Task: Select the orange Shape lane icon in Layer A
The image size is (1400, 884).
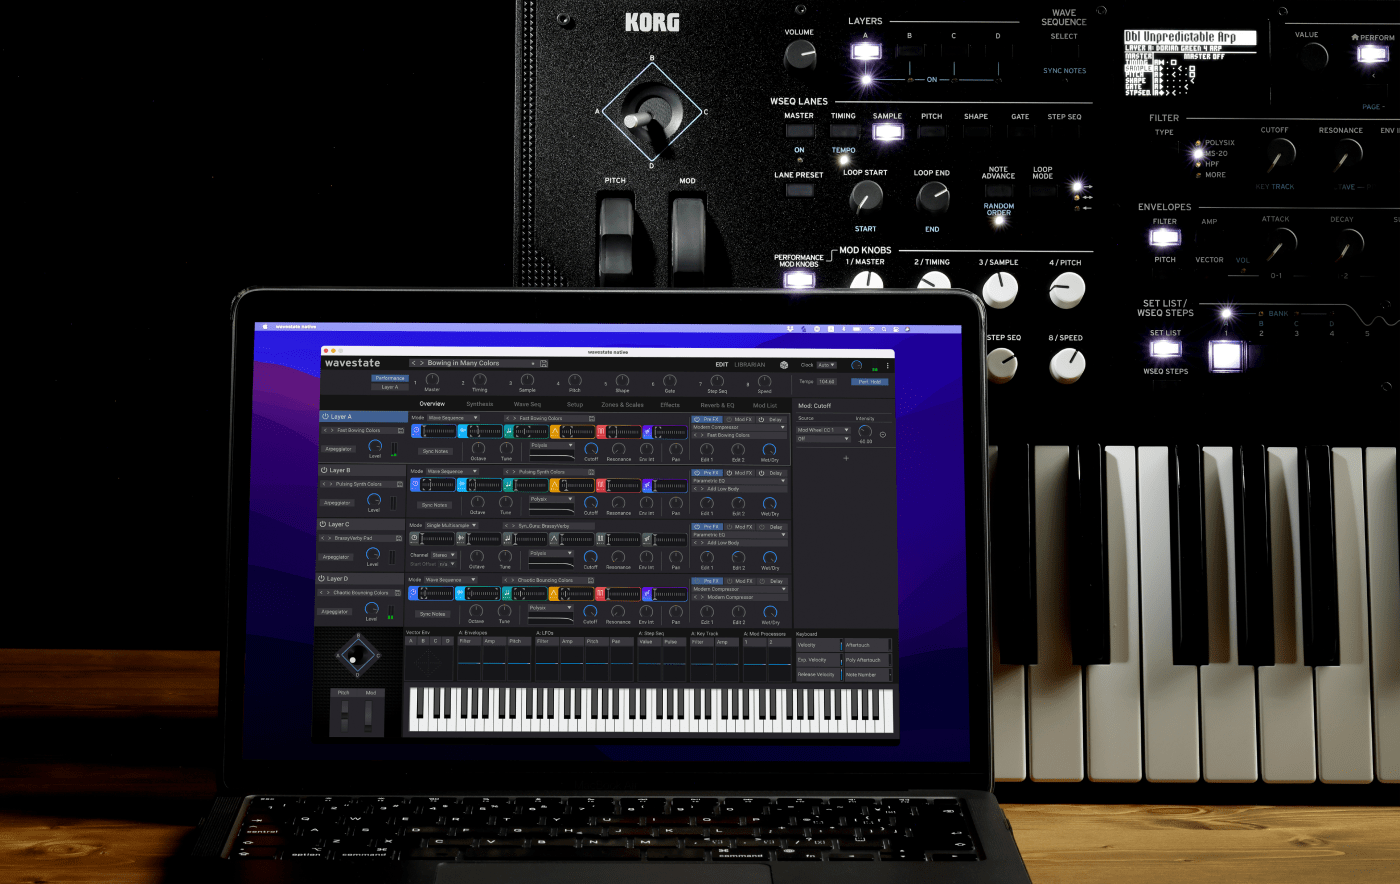Action: (555, 431)
